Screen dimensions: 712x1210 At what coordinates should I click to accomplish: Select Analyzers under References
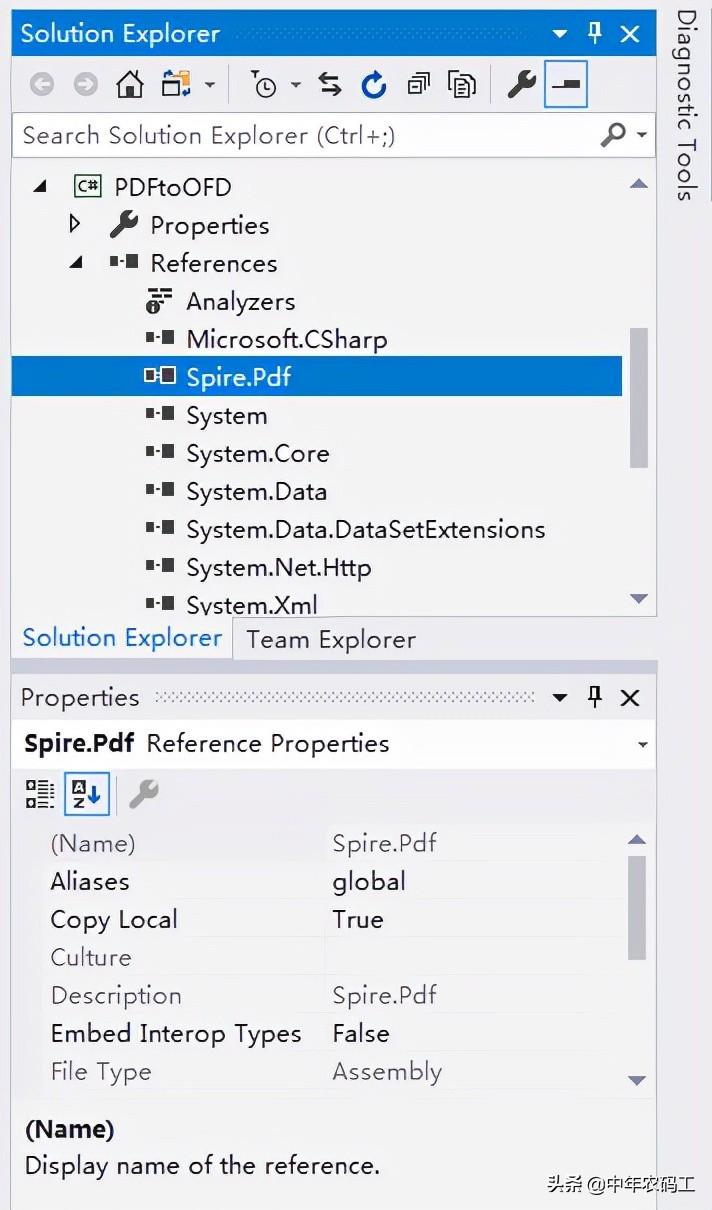[x=240, y=301]
